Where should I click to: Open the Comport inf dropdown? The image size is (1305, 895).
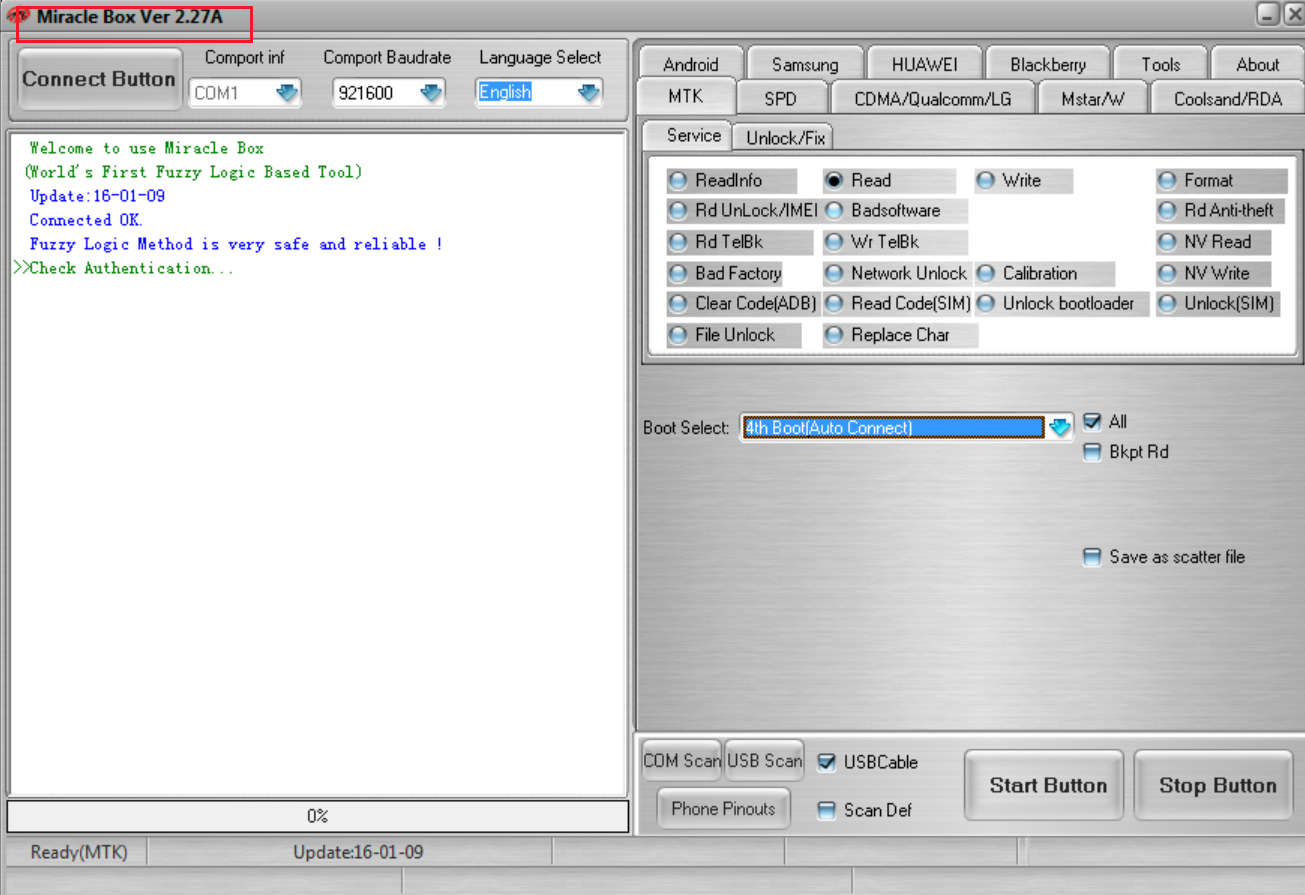click(287, 93)
